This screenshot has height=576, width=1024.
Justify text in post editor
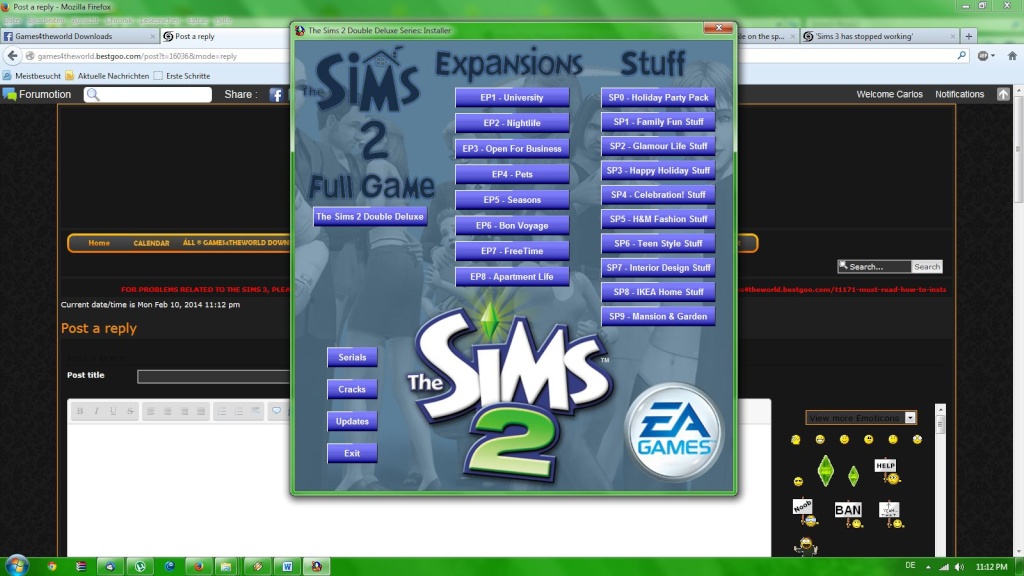tap(201, 411)
